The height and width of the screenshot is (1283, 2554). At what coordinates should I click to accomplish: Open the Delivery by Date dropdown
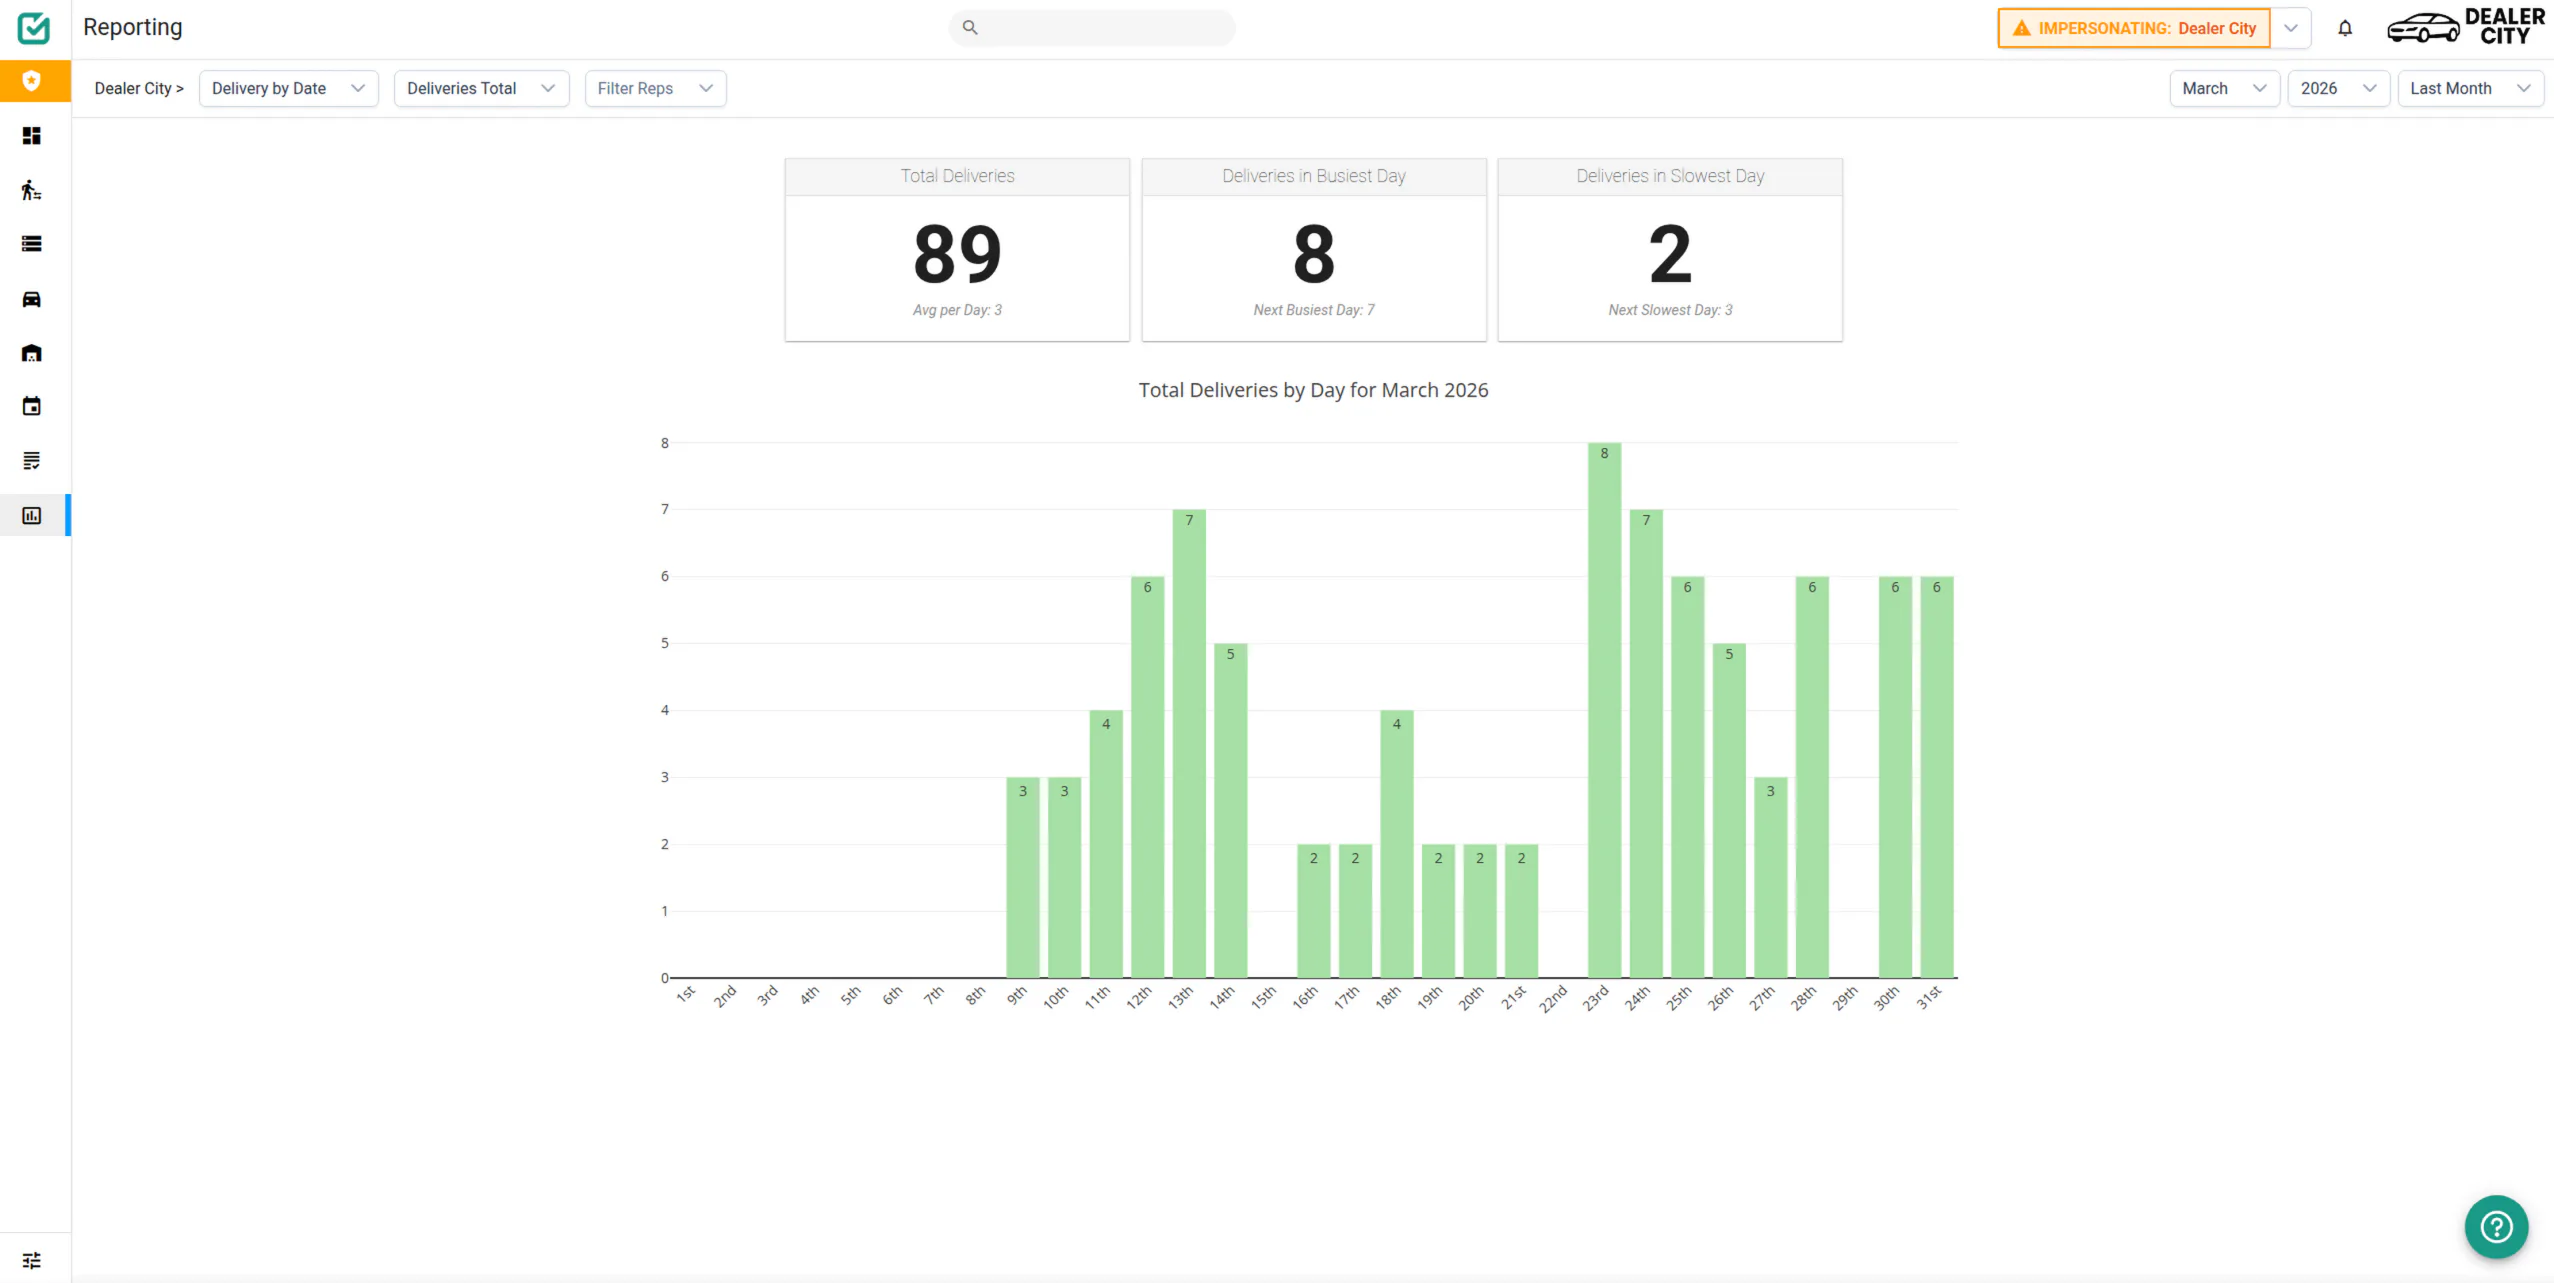coord(289,88)
